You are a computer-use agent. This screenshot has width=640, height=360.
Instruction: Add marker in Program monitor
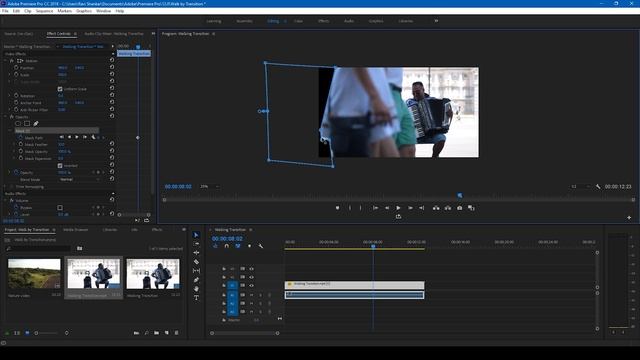338,208
